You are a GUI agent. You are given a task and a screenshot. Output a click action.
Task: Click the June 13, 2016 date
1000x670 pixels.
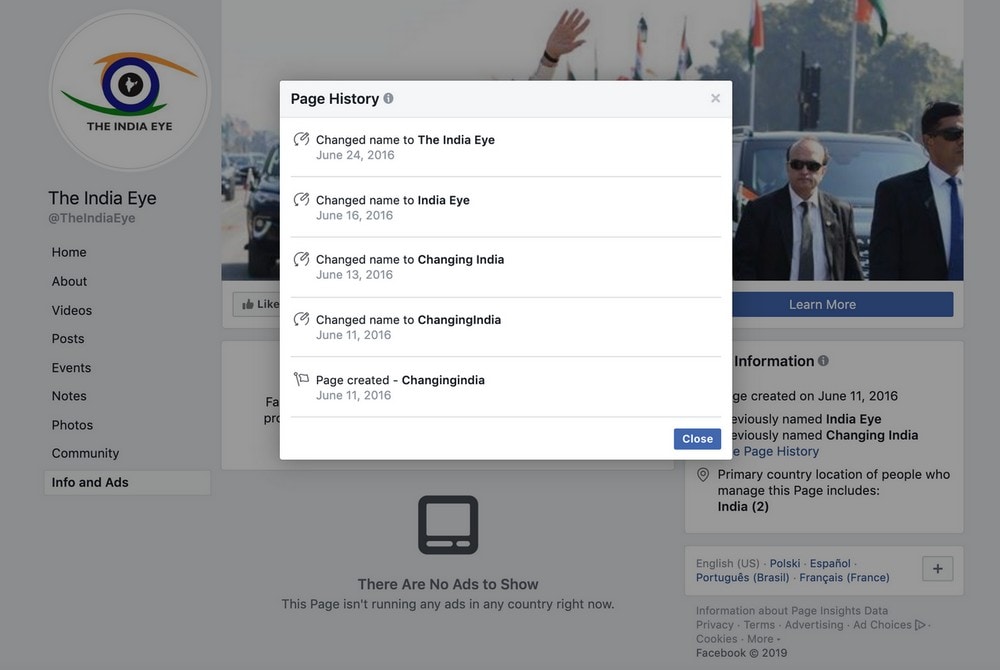[x=355, y=275]
